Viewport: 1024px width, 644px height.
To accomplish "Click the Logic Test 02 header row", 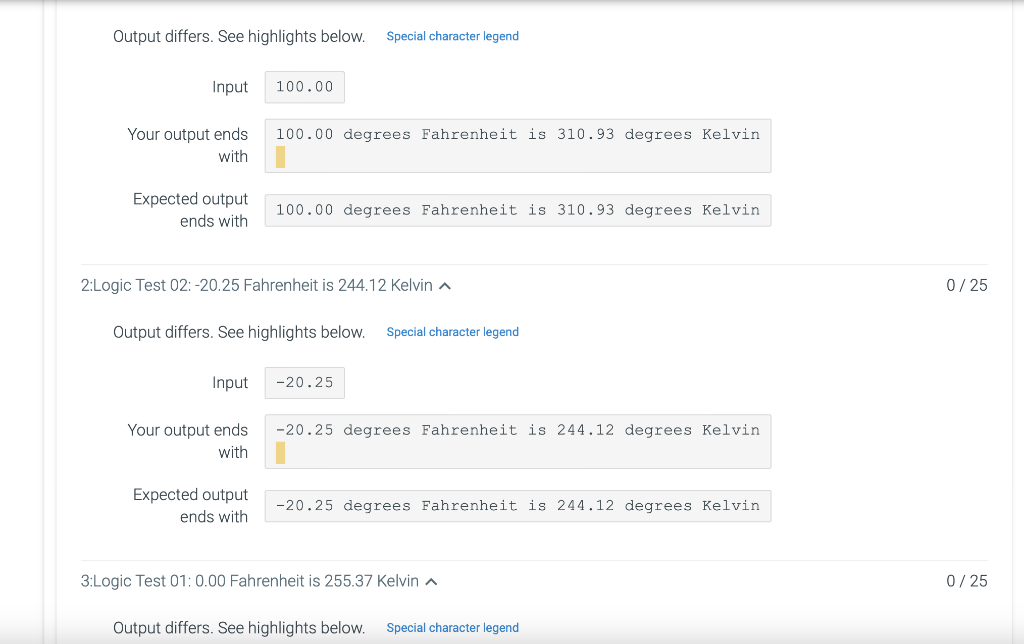I will pyautogui.click(x=255, y=285).
